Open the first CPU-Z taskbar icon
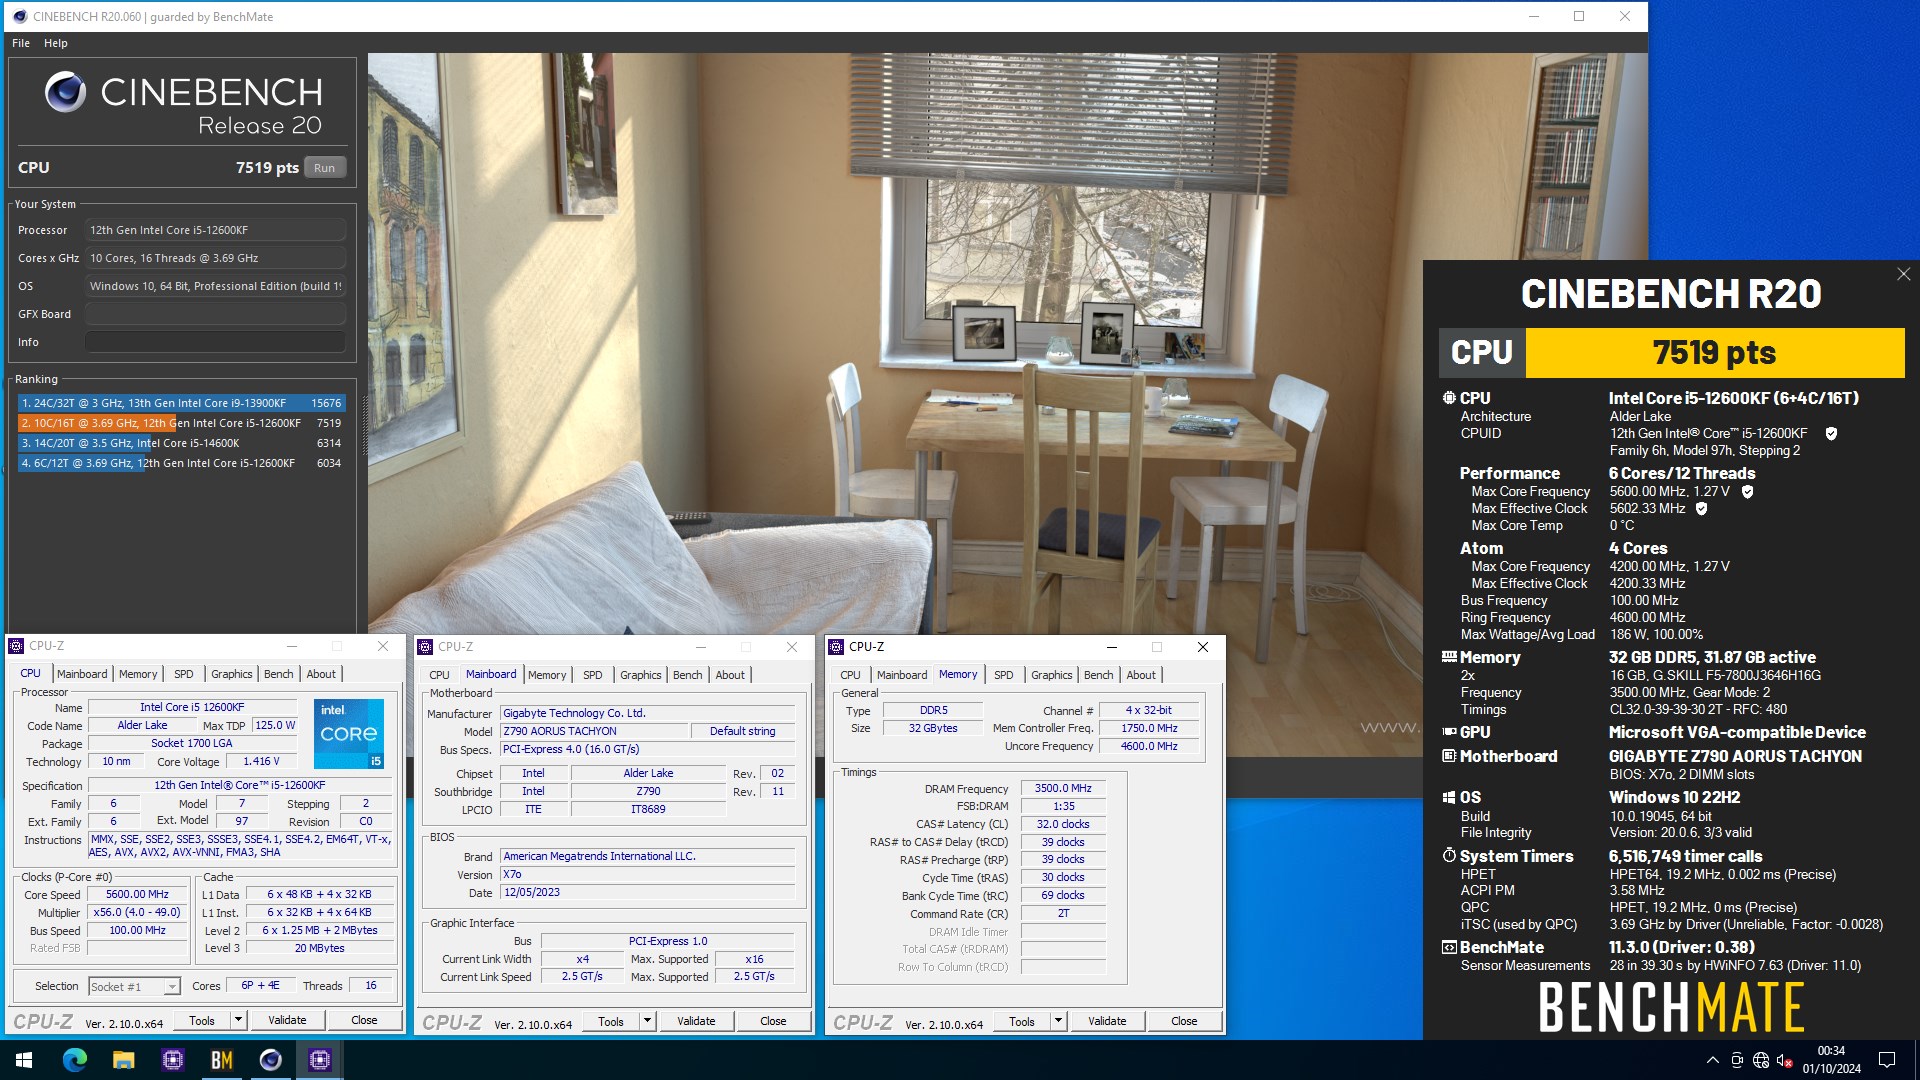The height and width of the screenshot is (1080, 1920). 173,1060
